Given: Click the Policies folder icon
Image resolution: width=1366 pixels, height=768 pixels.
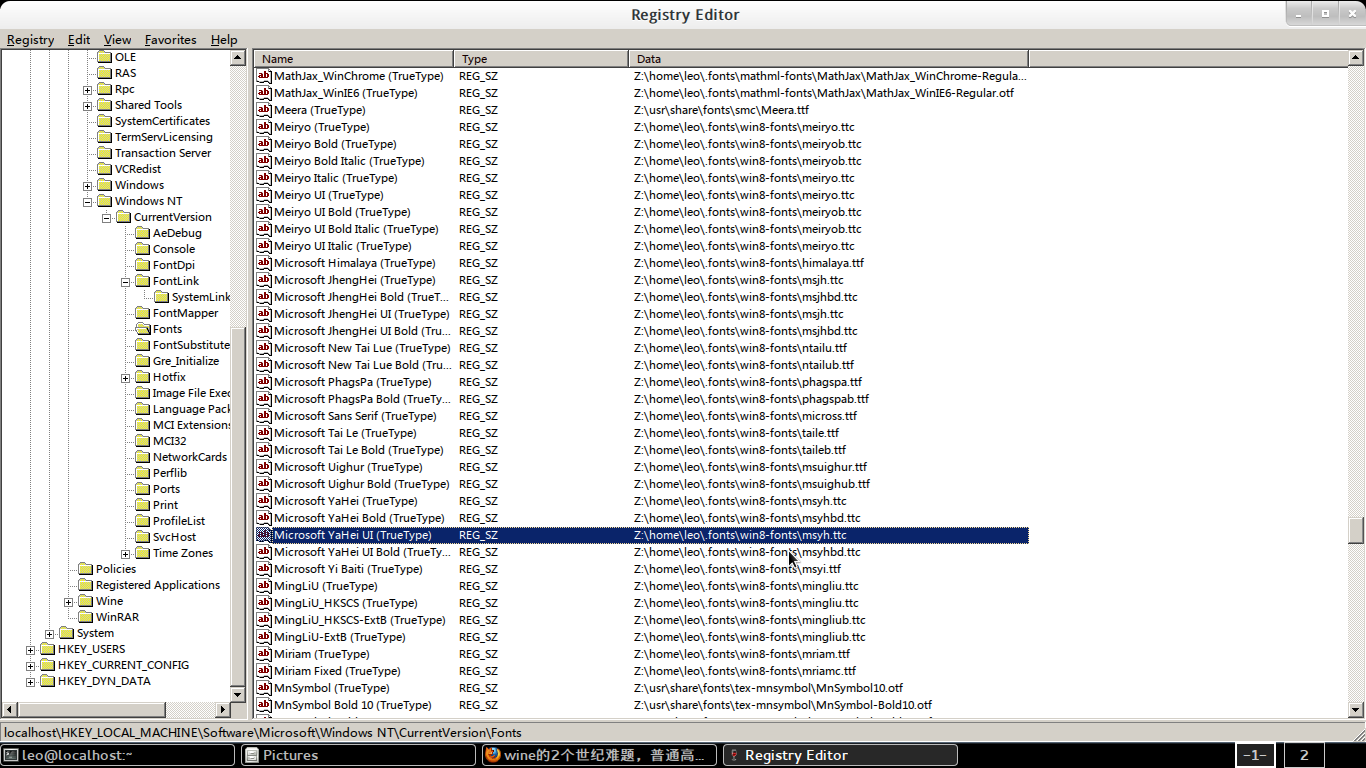Looking at the screenshot, I should (x=85, y=569).
